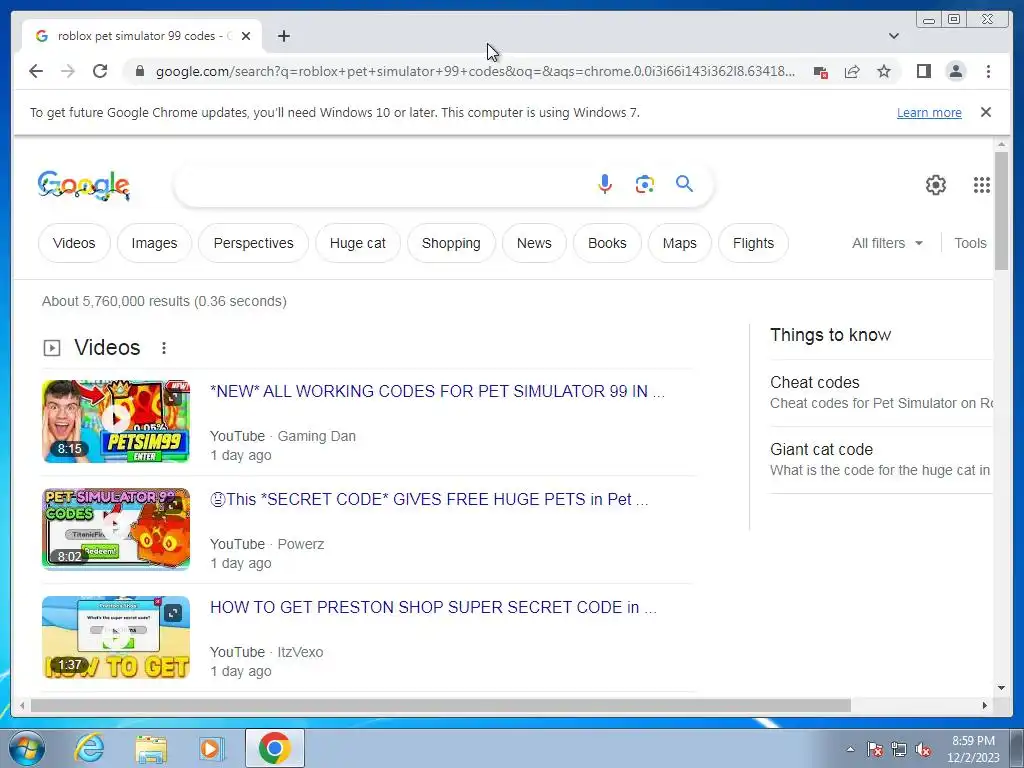1024x768 pixels.
Task: Open the Action Center flag icon
Action: [875, 750]
